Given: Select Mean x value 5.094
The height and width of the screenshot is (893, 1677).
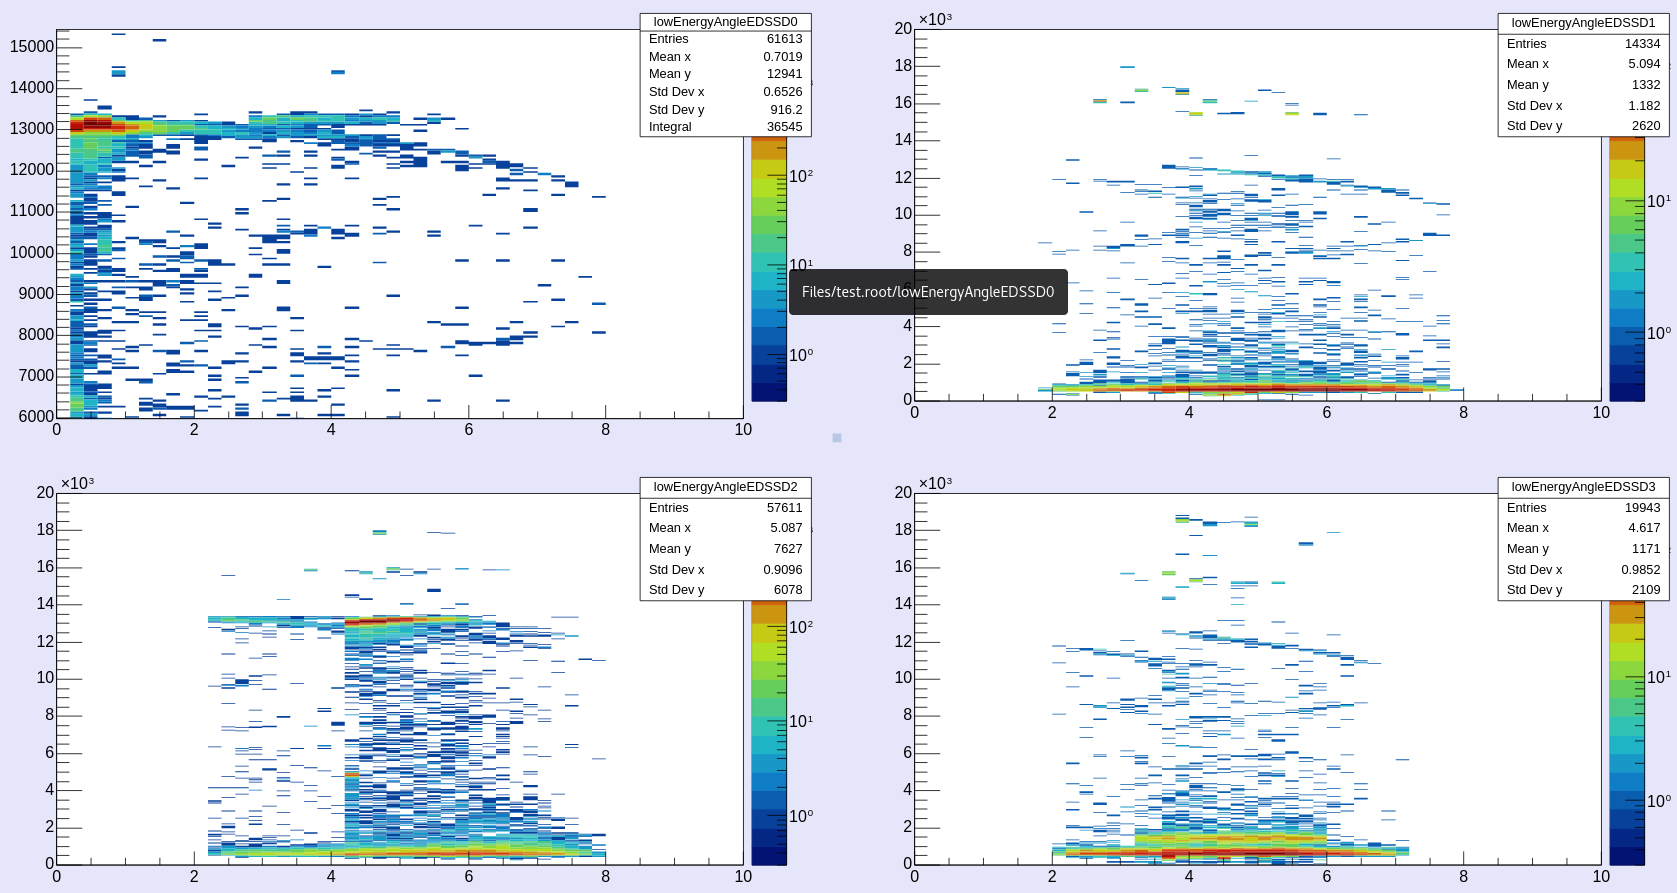Looking at the screenshot, I should point(1644,64).
